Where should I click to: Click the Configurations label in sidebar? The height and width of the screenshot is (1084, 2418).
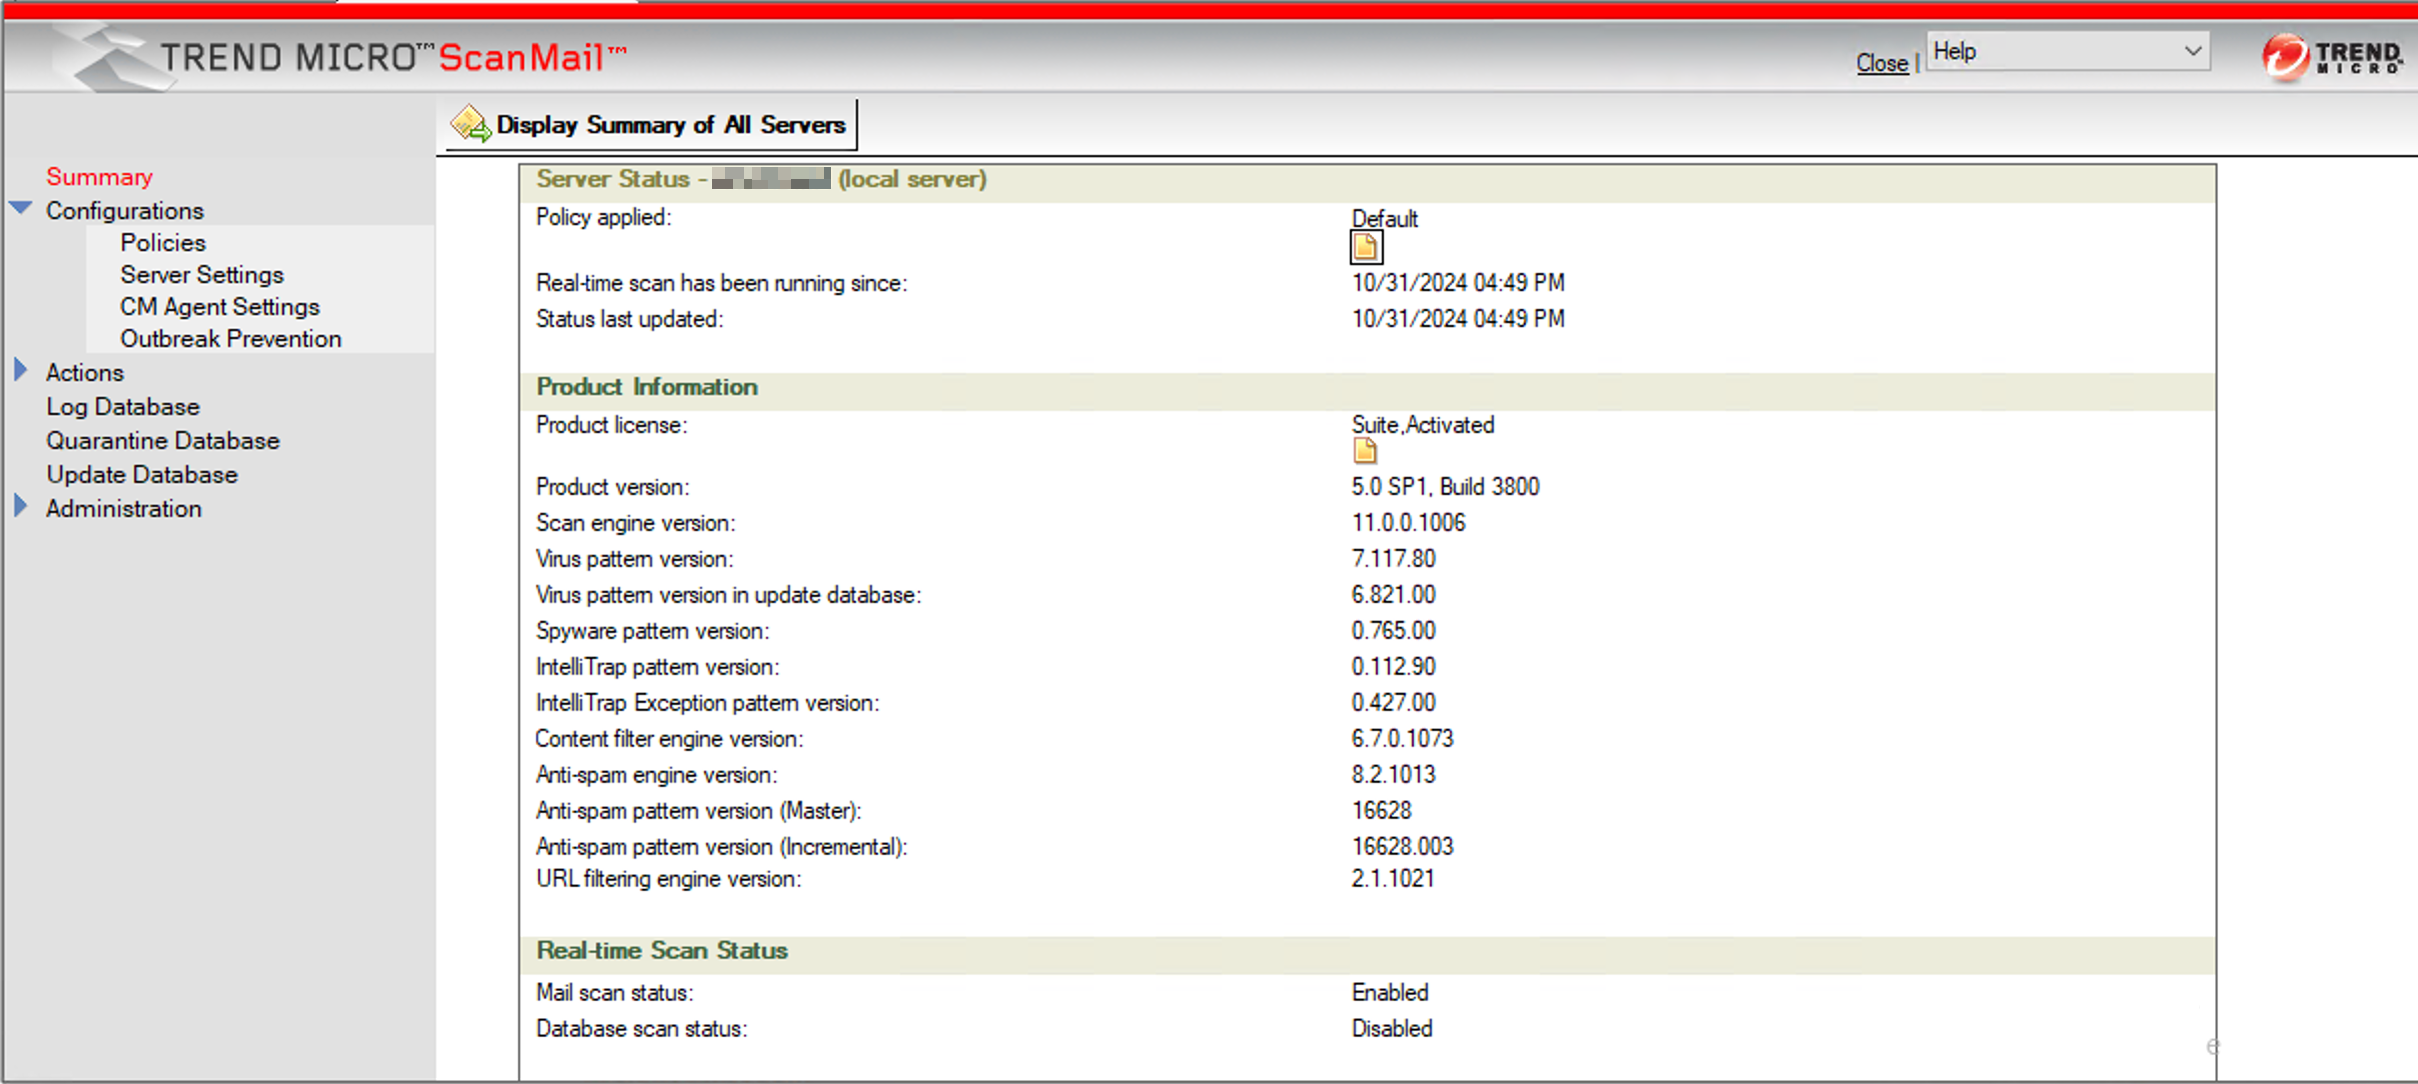pos(125,211)
